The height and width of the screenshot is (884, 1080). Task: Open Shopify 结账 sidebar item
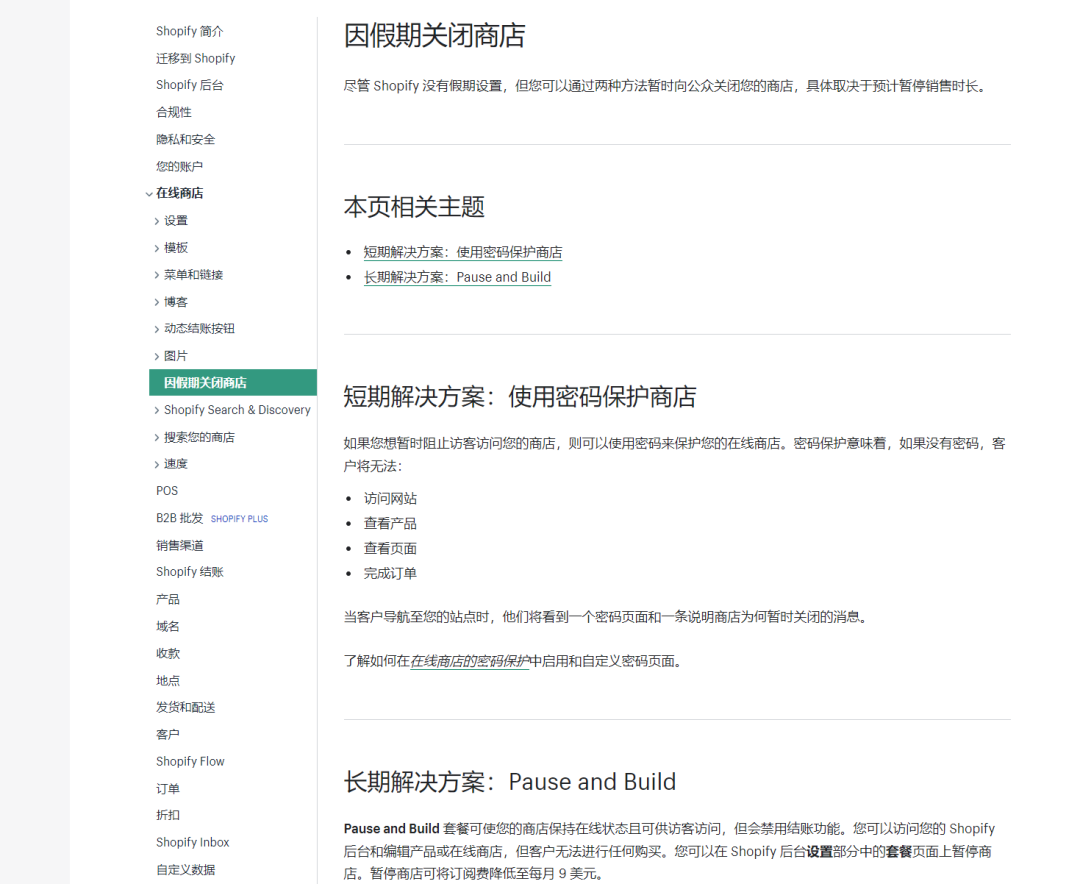point(189,572)
